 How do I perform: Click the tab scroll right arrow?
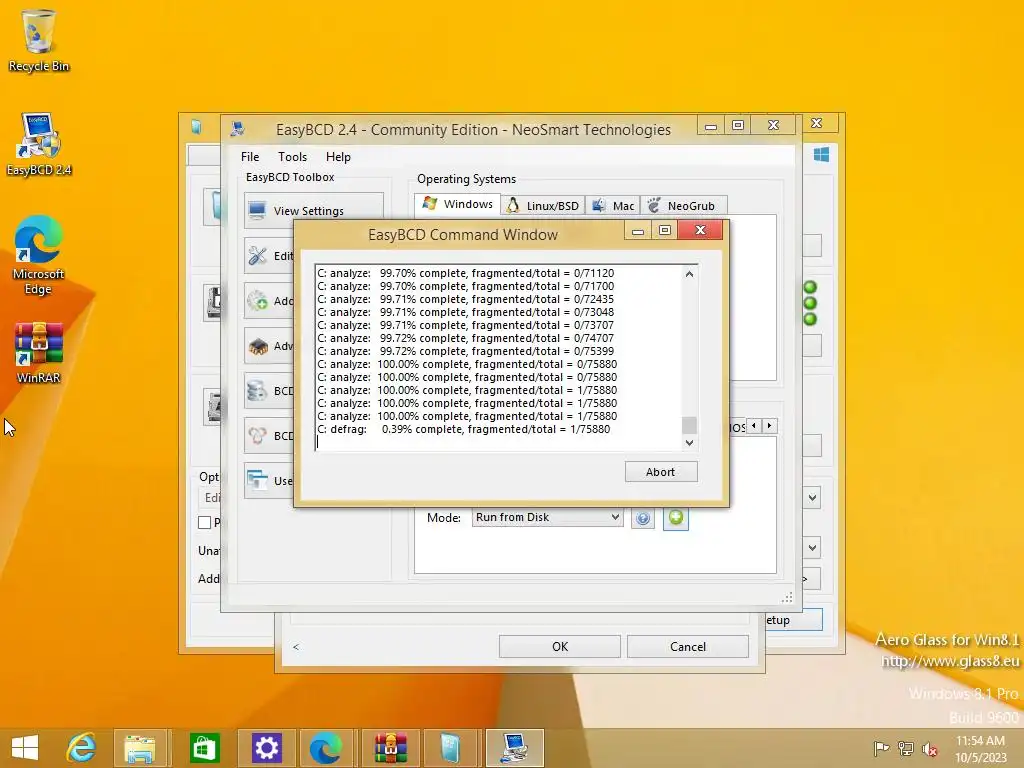(770, 426)
